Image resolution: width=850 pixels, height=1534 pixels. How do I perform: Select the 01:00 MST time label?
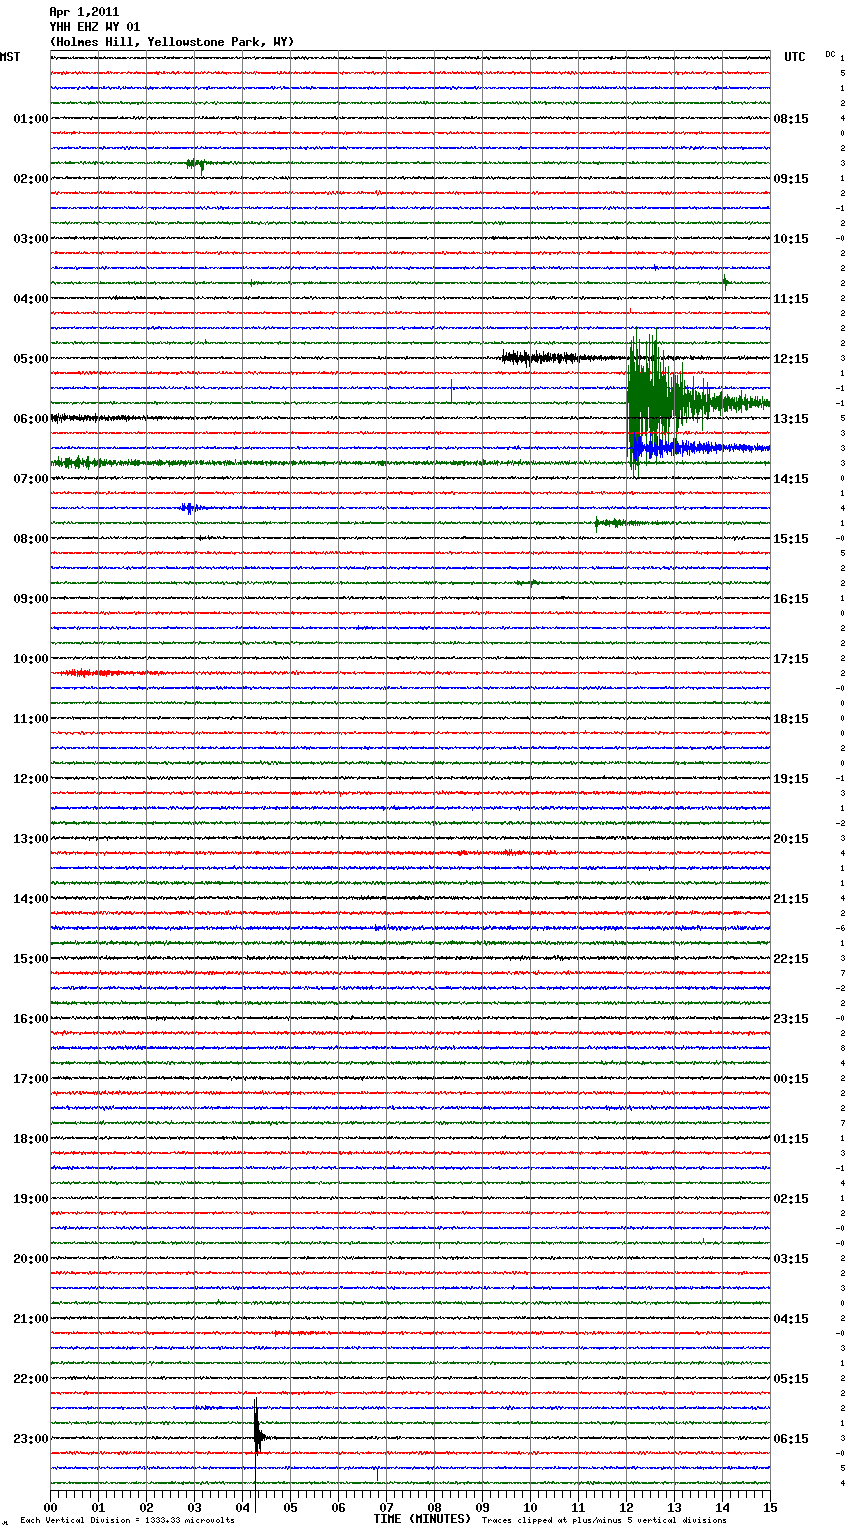30,119
